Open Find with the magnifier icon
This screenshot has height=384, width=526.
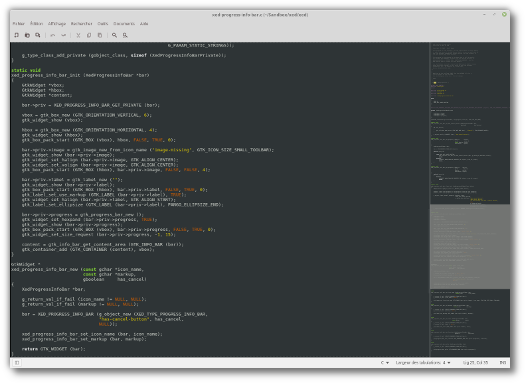(x=114, y=35)
